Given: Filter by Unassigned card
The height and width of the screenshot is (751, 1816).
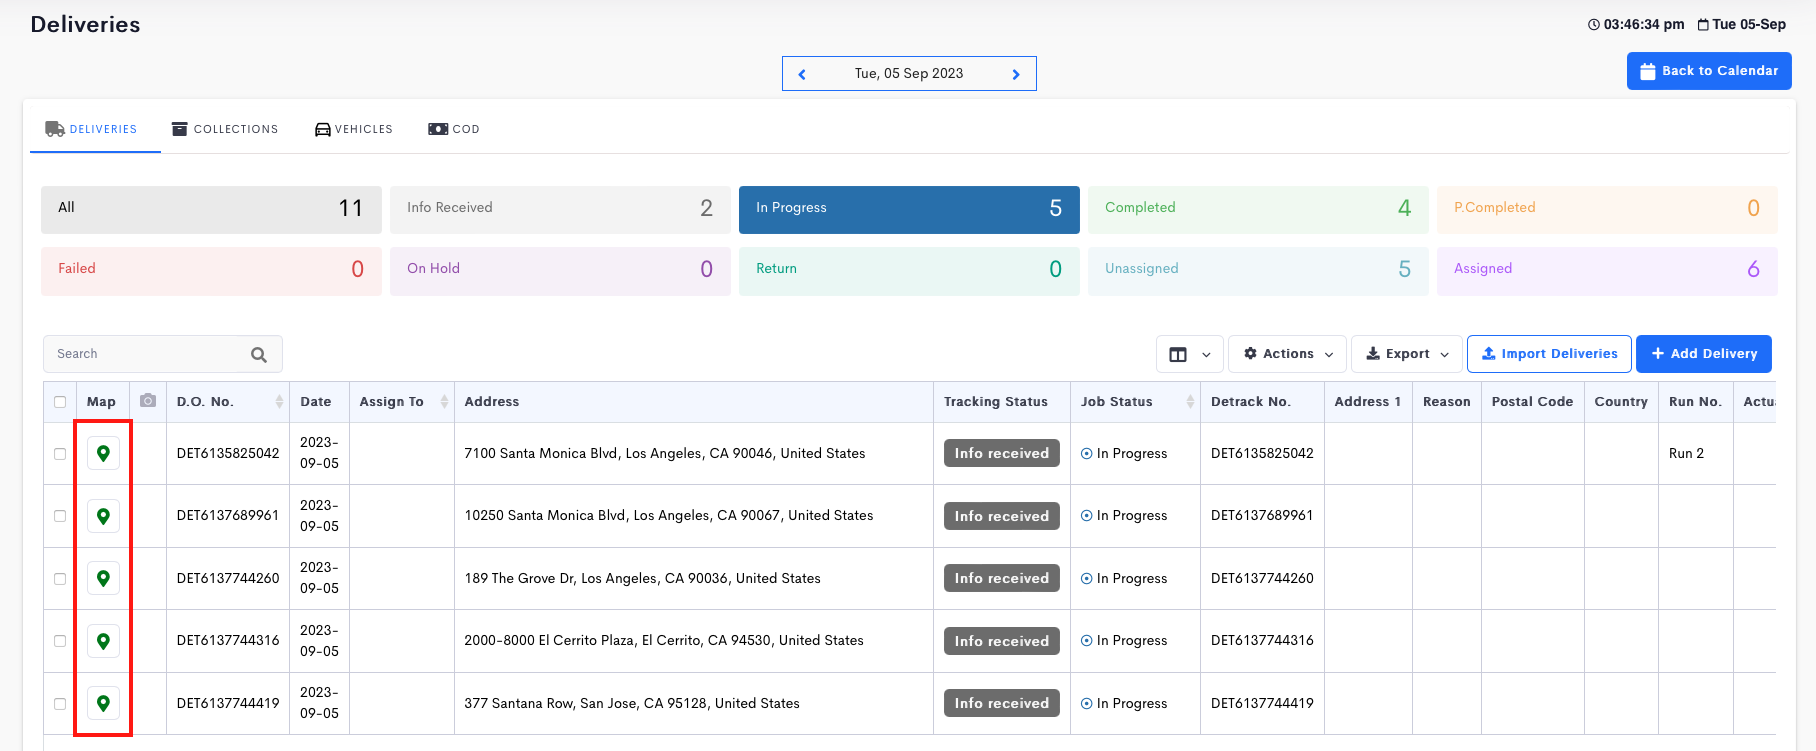Looking at the screenshot, I should [x=1258, y=270].
